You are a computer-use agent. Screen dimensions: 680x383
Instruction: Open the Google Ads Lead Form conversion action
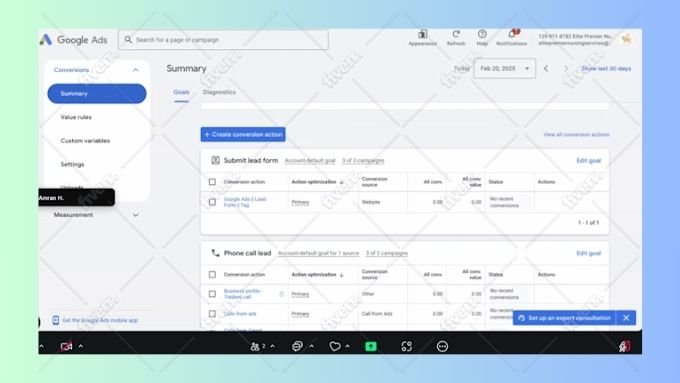[245, 202]
